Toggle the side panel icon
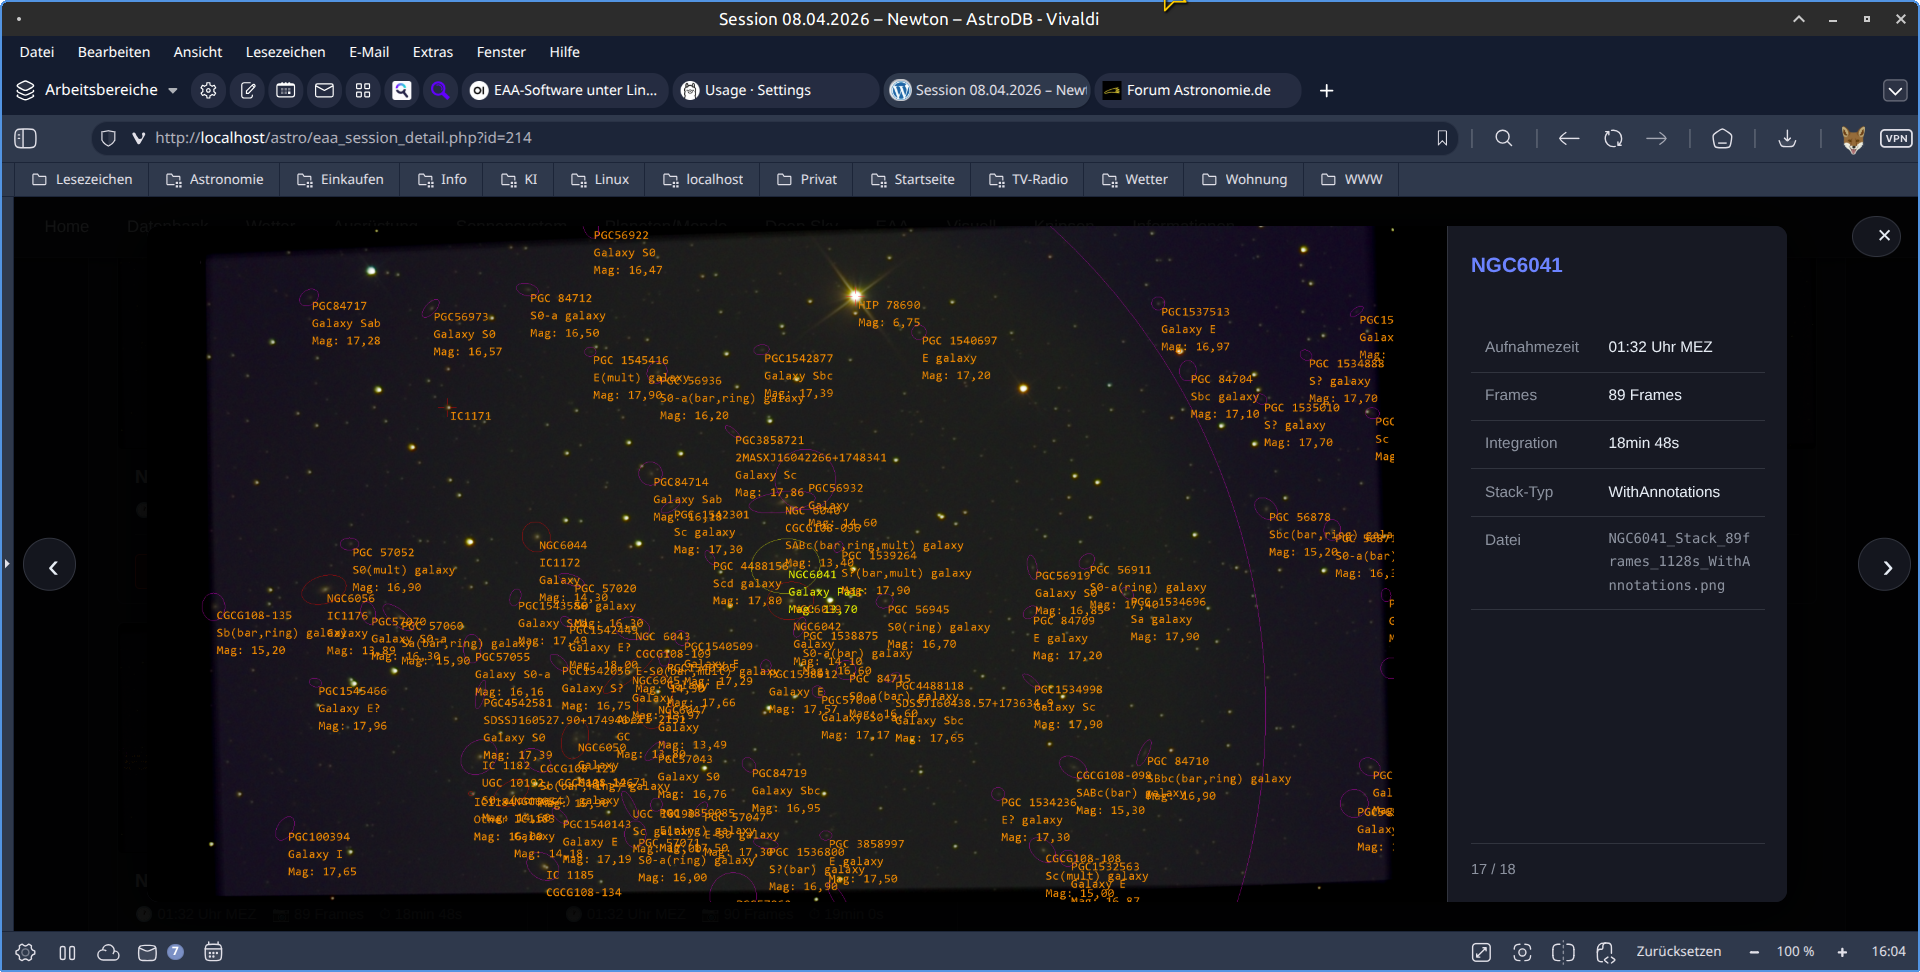The height and width of the screenshot is (972, 1920). point(26,138)
